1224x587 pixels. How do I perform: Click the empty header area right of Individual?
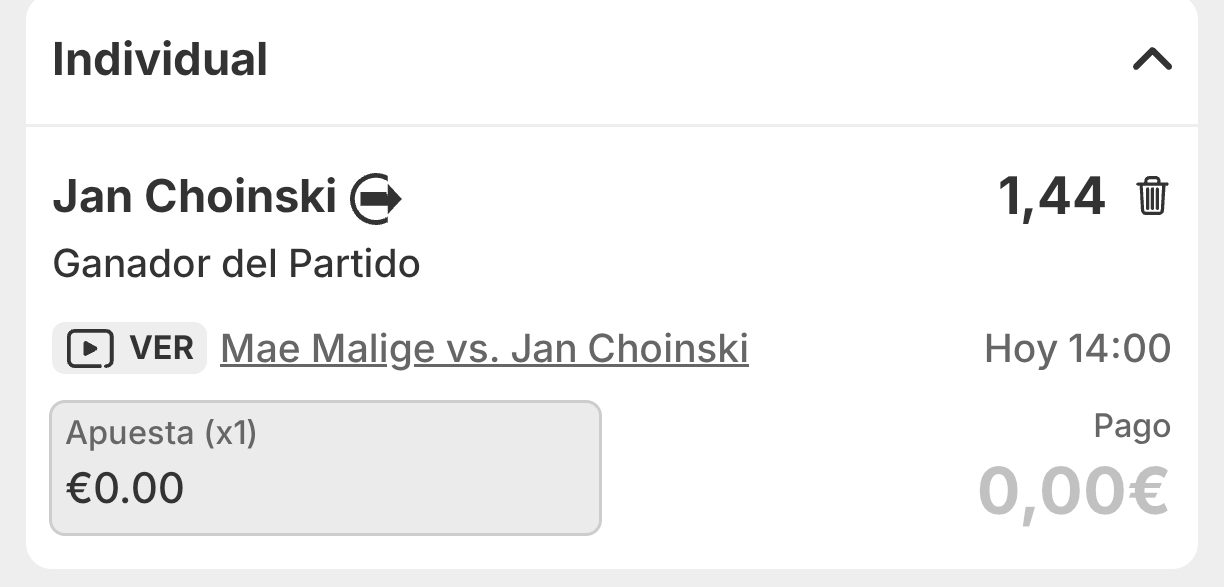click(700, 60)
